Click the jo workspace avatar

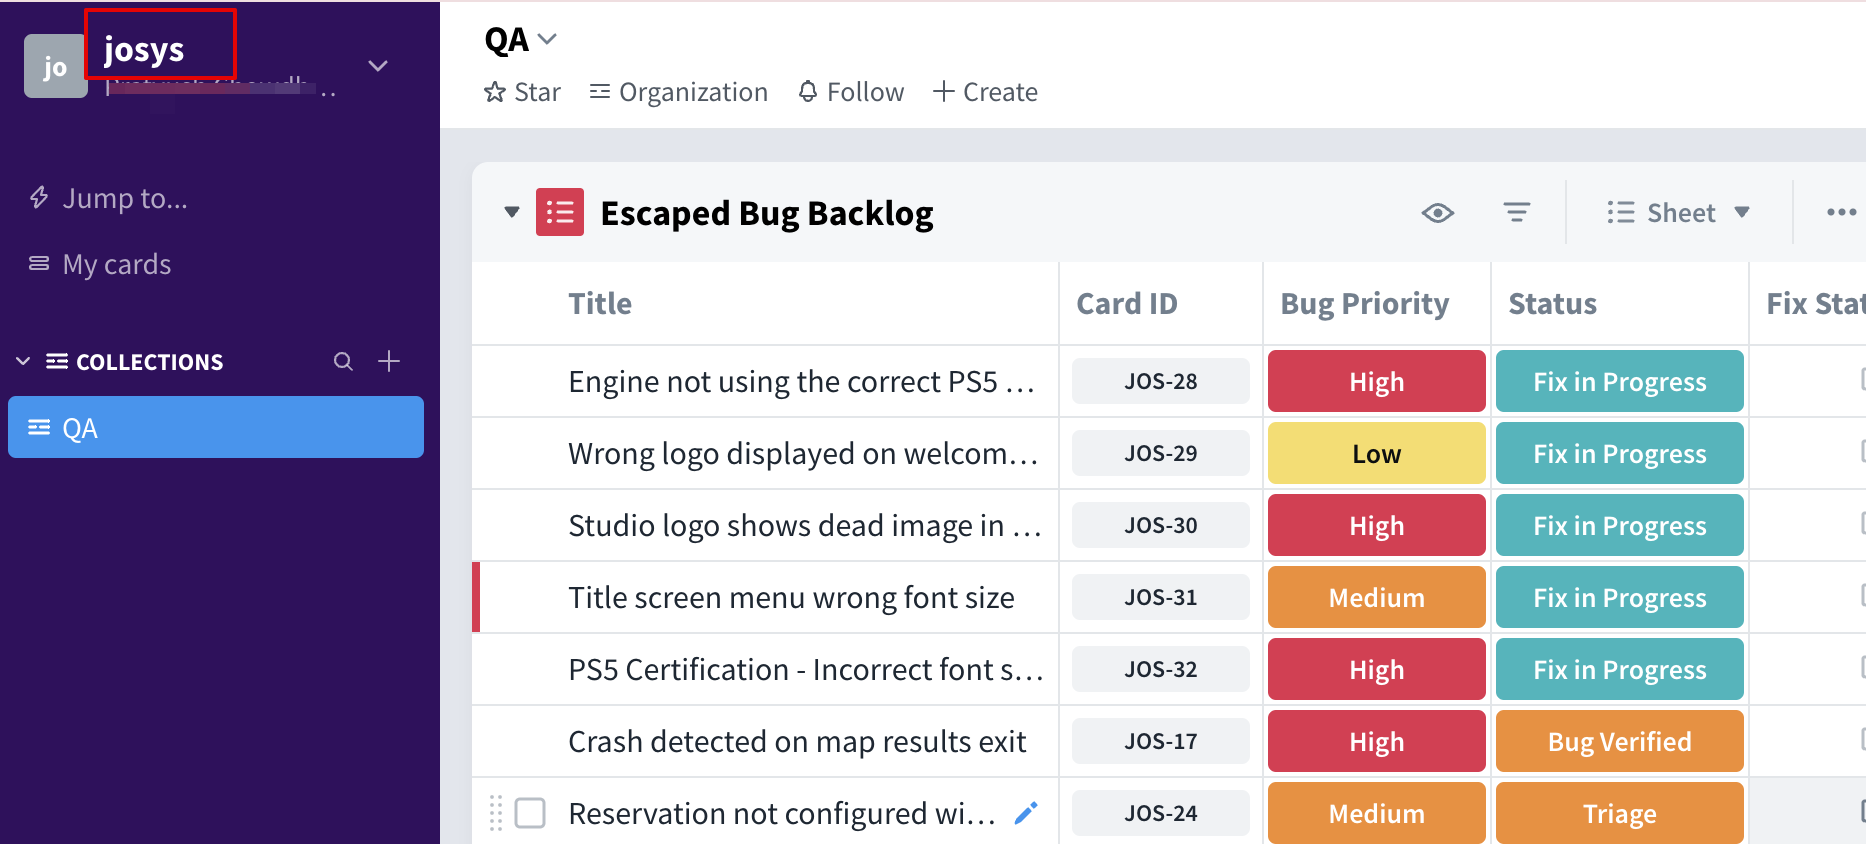click(x=55, y=67)
